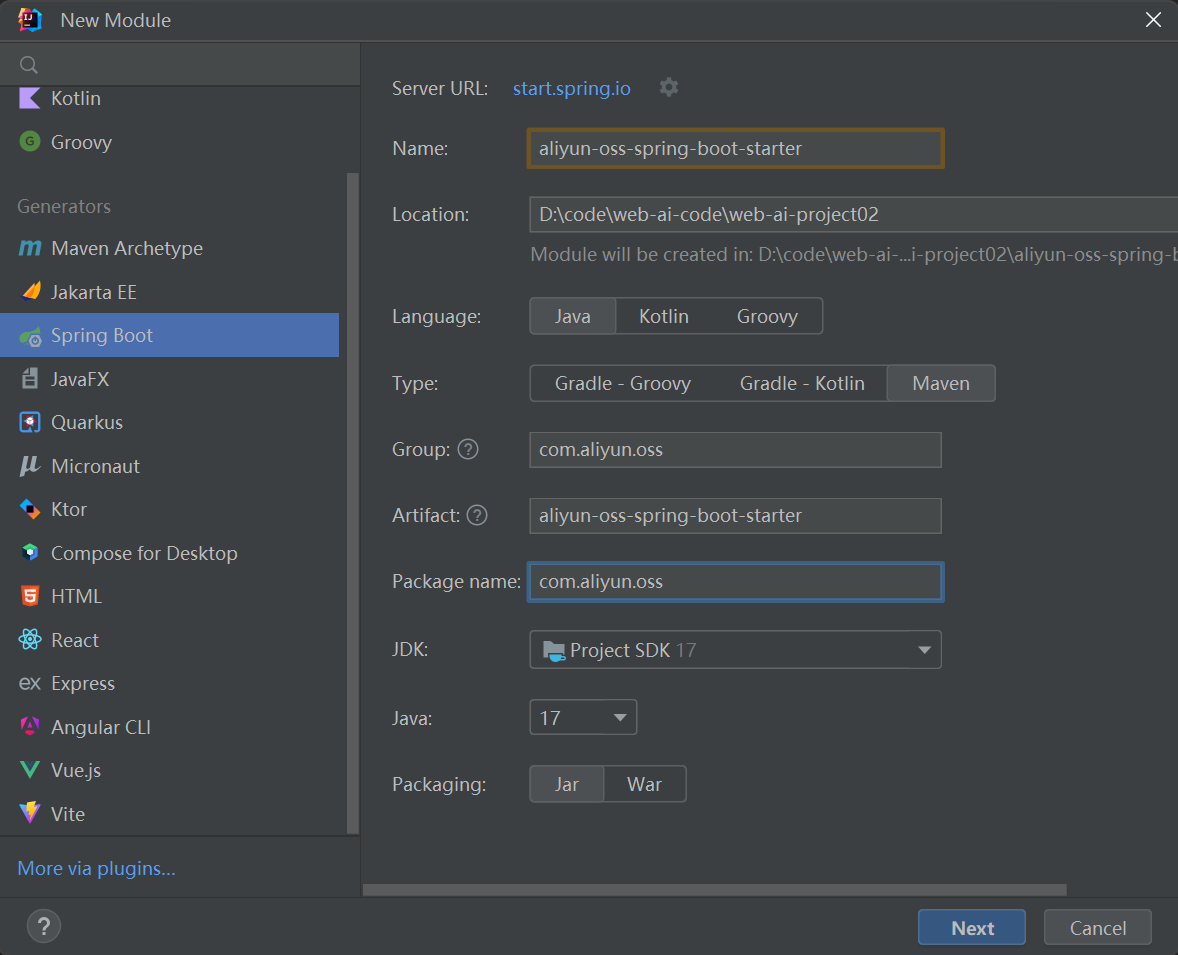Choose Gradle - Kotlin build type
This screenshot has height=955, width=1178.
pyautogui.click(x=802, y=383)
